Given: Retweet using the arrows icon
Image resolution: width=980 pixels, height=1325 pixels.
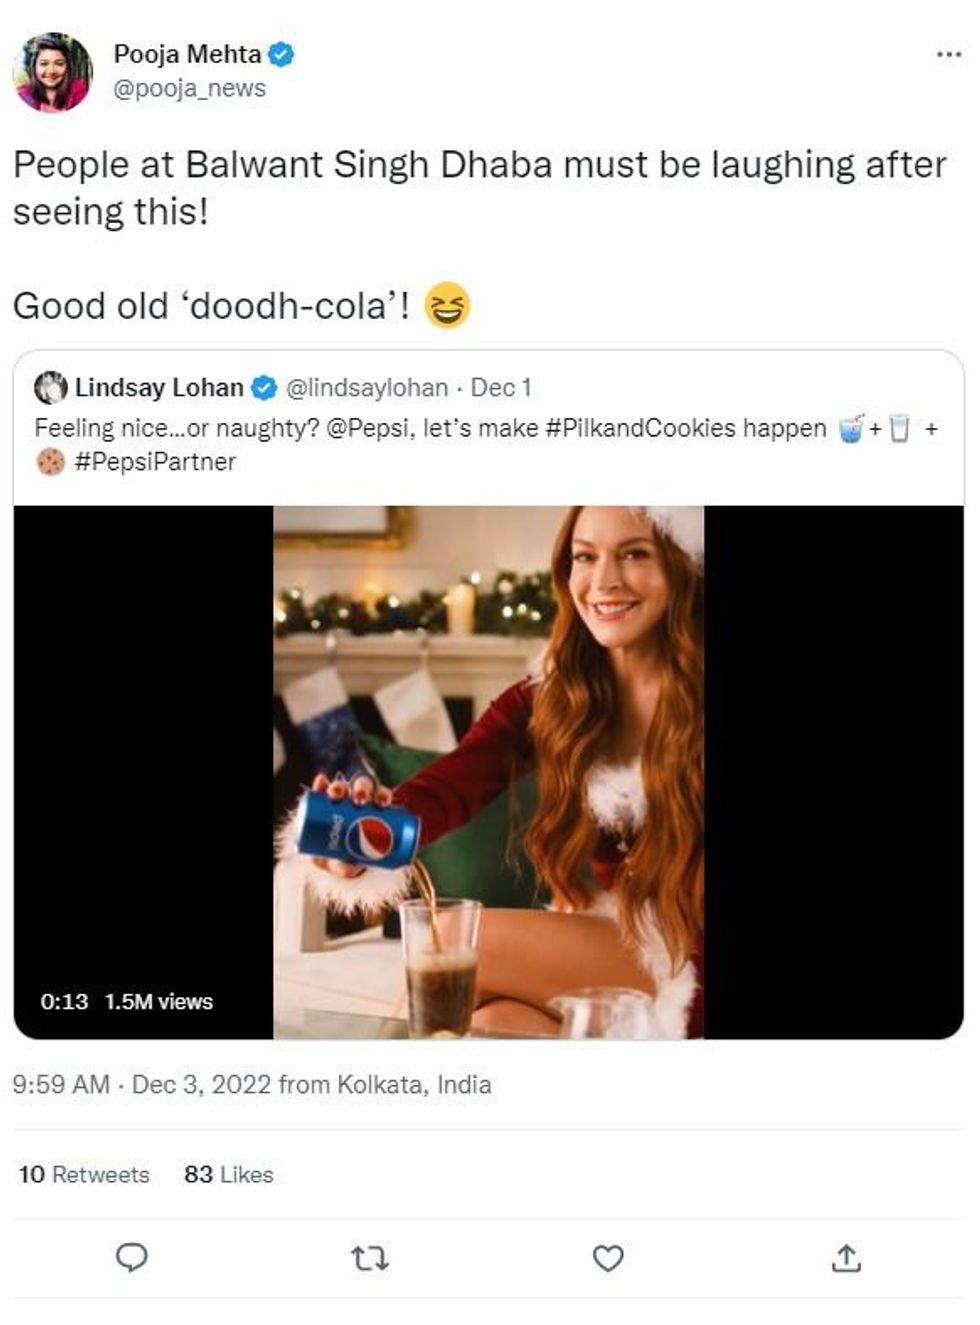Looking at the screenshot, I should 370,1257.
